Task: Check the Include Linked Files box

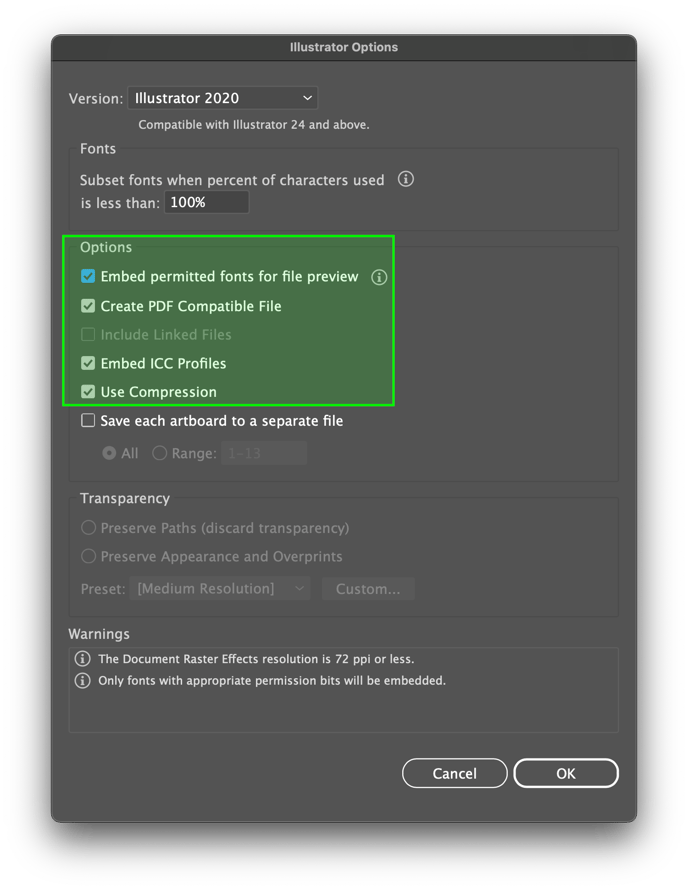Action: tap(89, 335)
